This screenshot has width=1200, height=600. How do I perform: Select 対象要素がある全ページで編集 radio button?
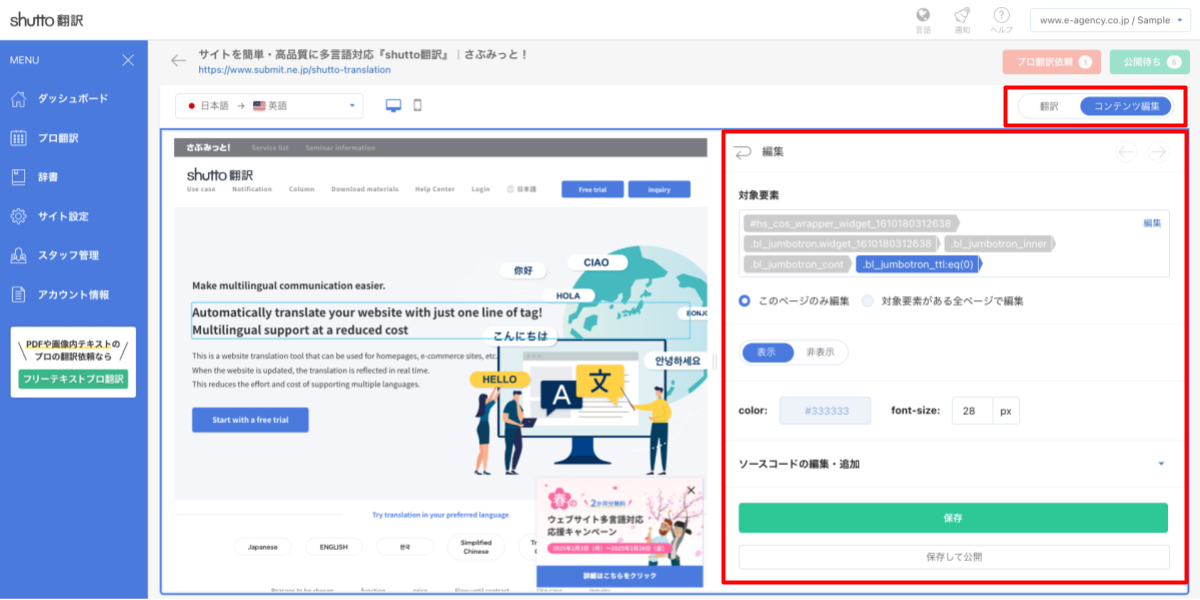(867, 300)
